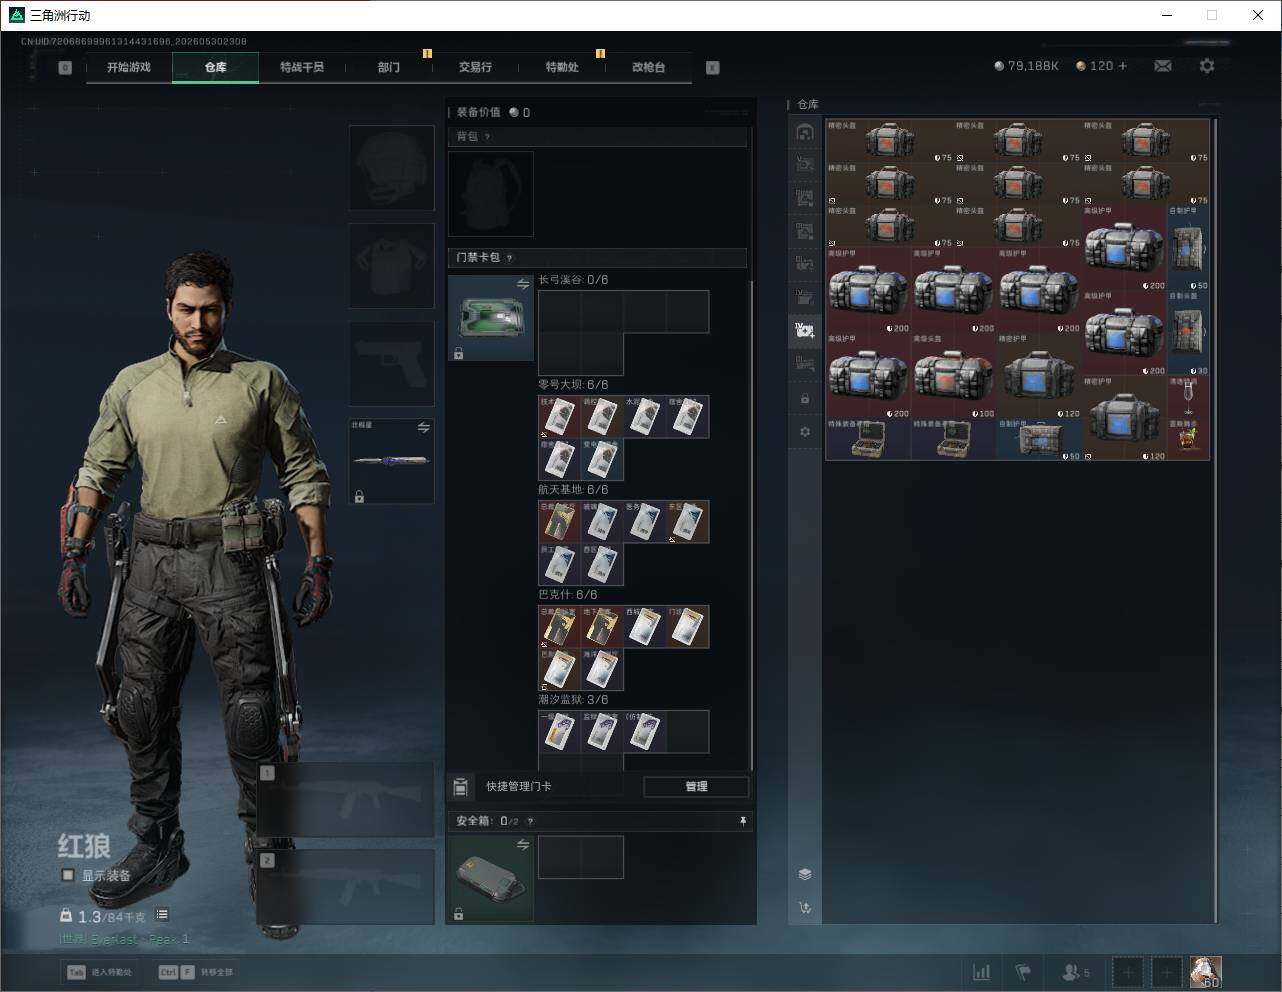The image size is (1282, 992).
Task: Add currency with the plus beside 120
Action: 1123,66
